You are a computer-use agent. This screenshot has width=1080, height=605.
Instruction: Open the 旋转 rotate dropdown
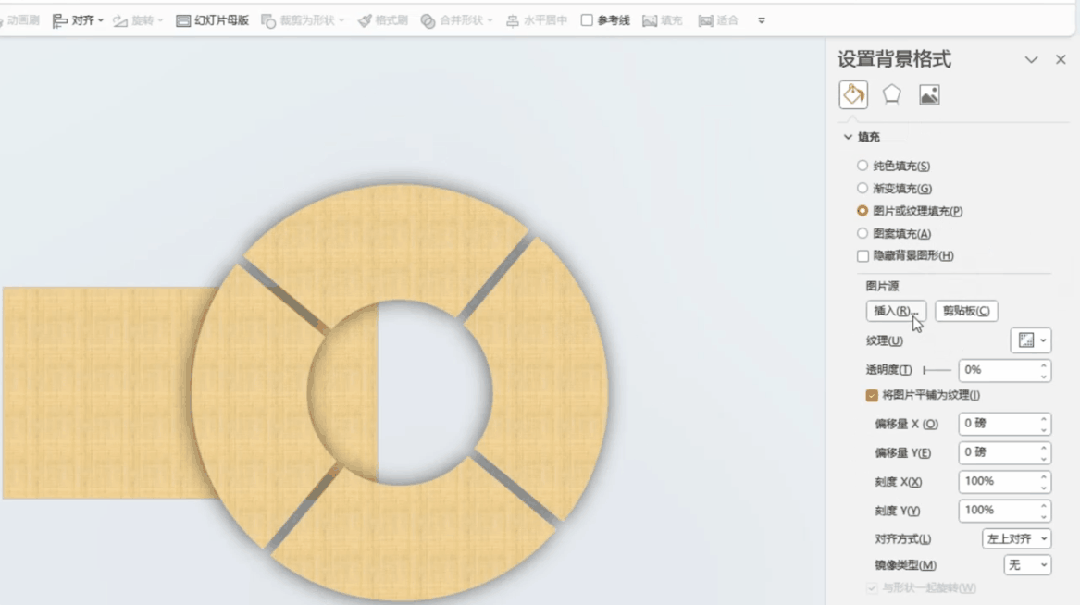click(138, 21)
